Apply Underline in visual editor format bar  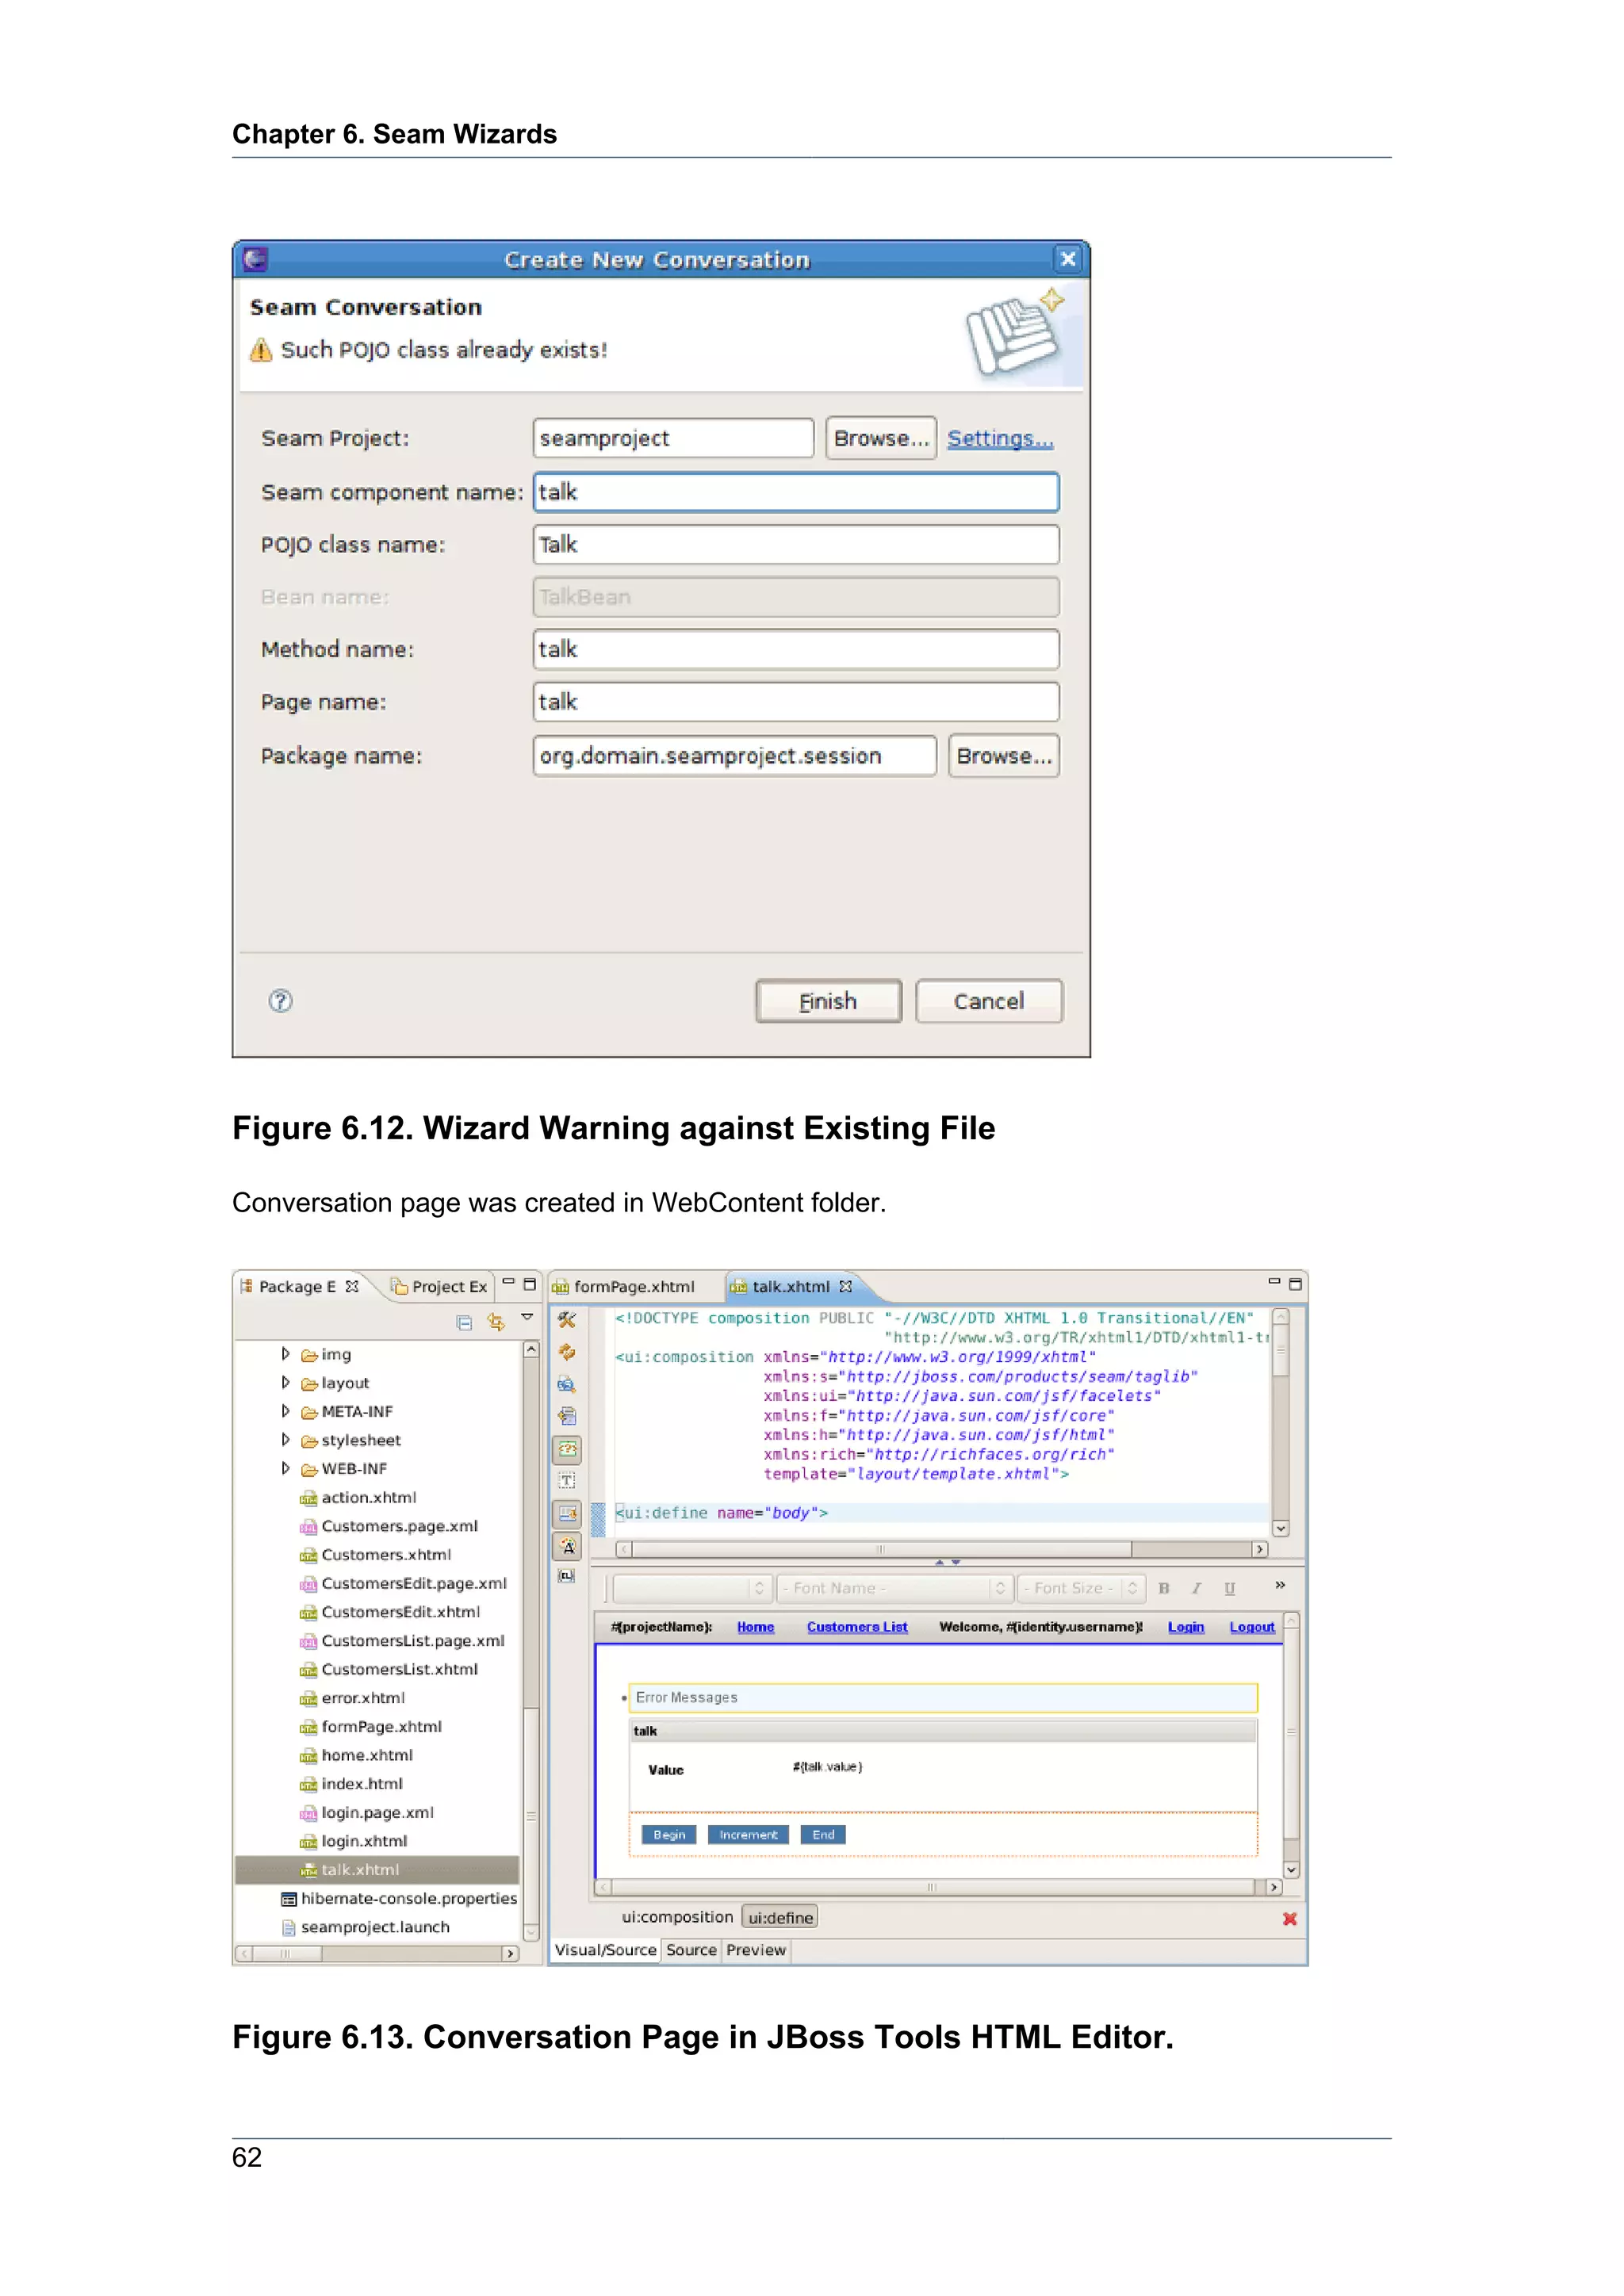[1230, 1588]
